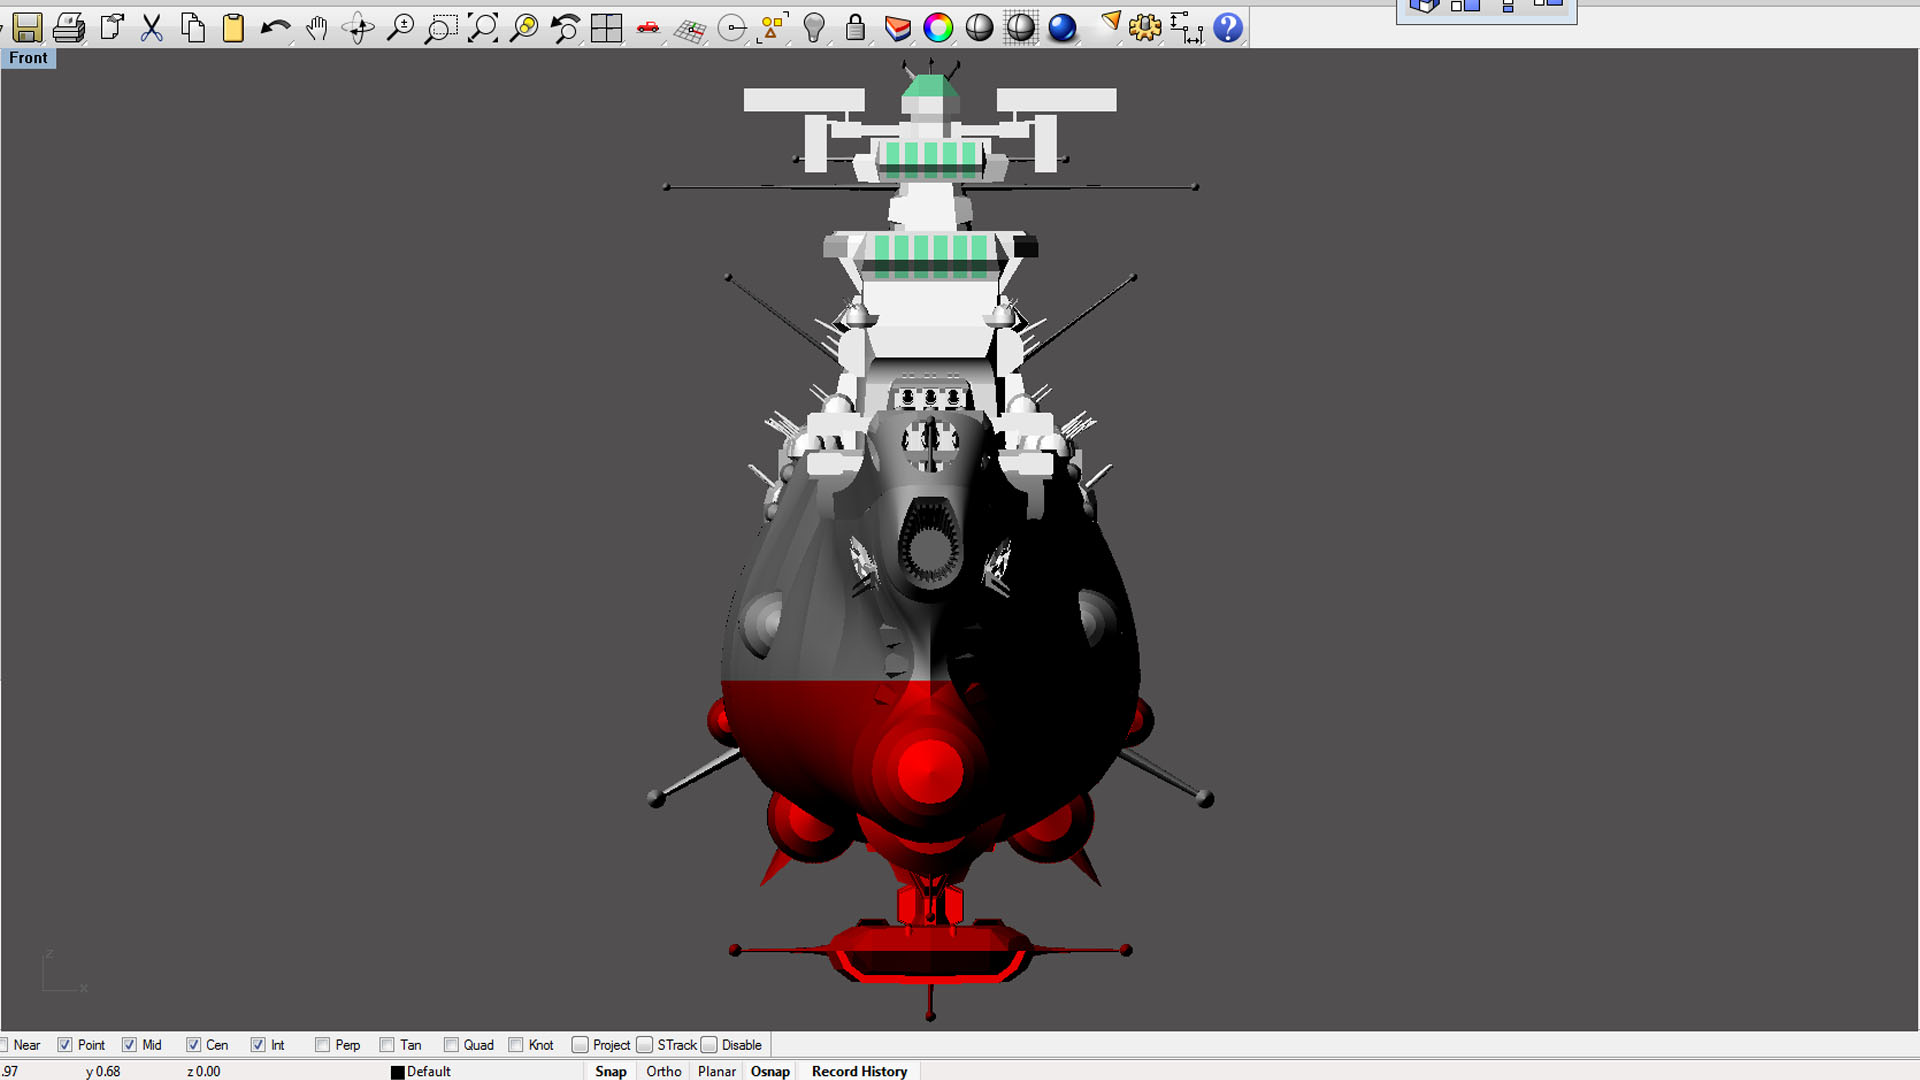
Task: Toggle Record History in status bar
Action: pos(860,1071)
